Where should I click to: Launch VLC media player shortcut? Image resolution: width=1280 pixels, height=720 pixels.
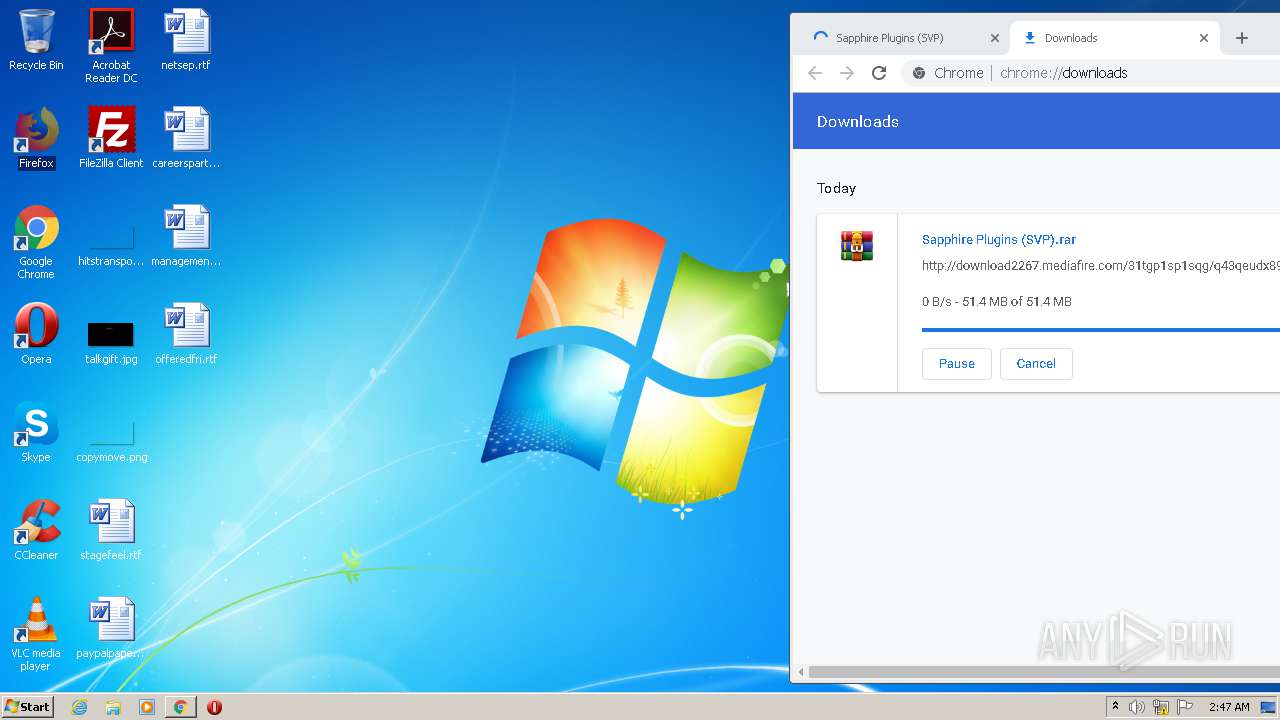[x=36, y=635]
